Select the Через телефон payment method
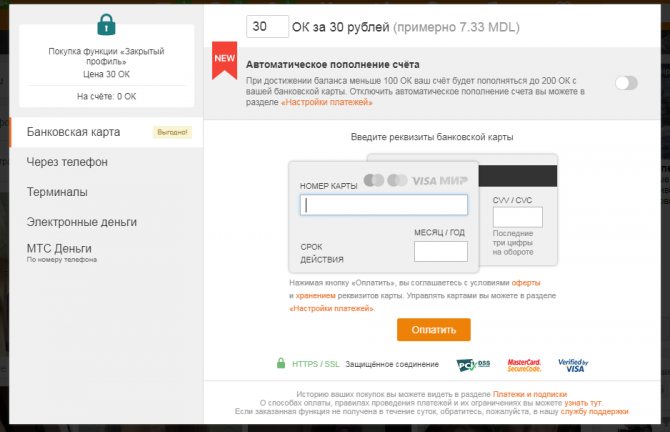This screenshot has height=432, width=670. 106,162
